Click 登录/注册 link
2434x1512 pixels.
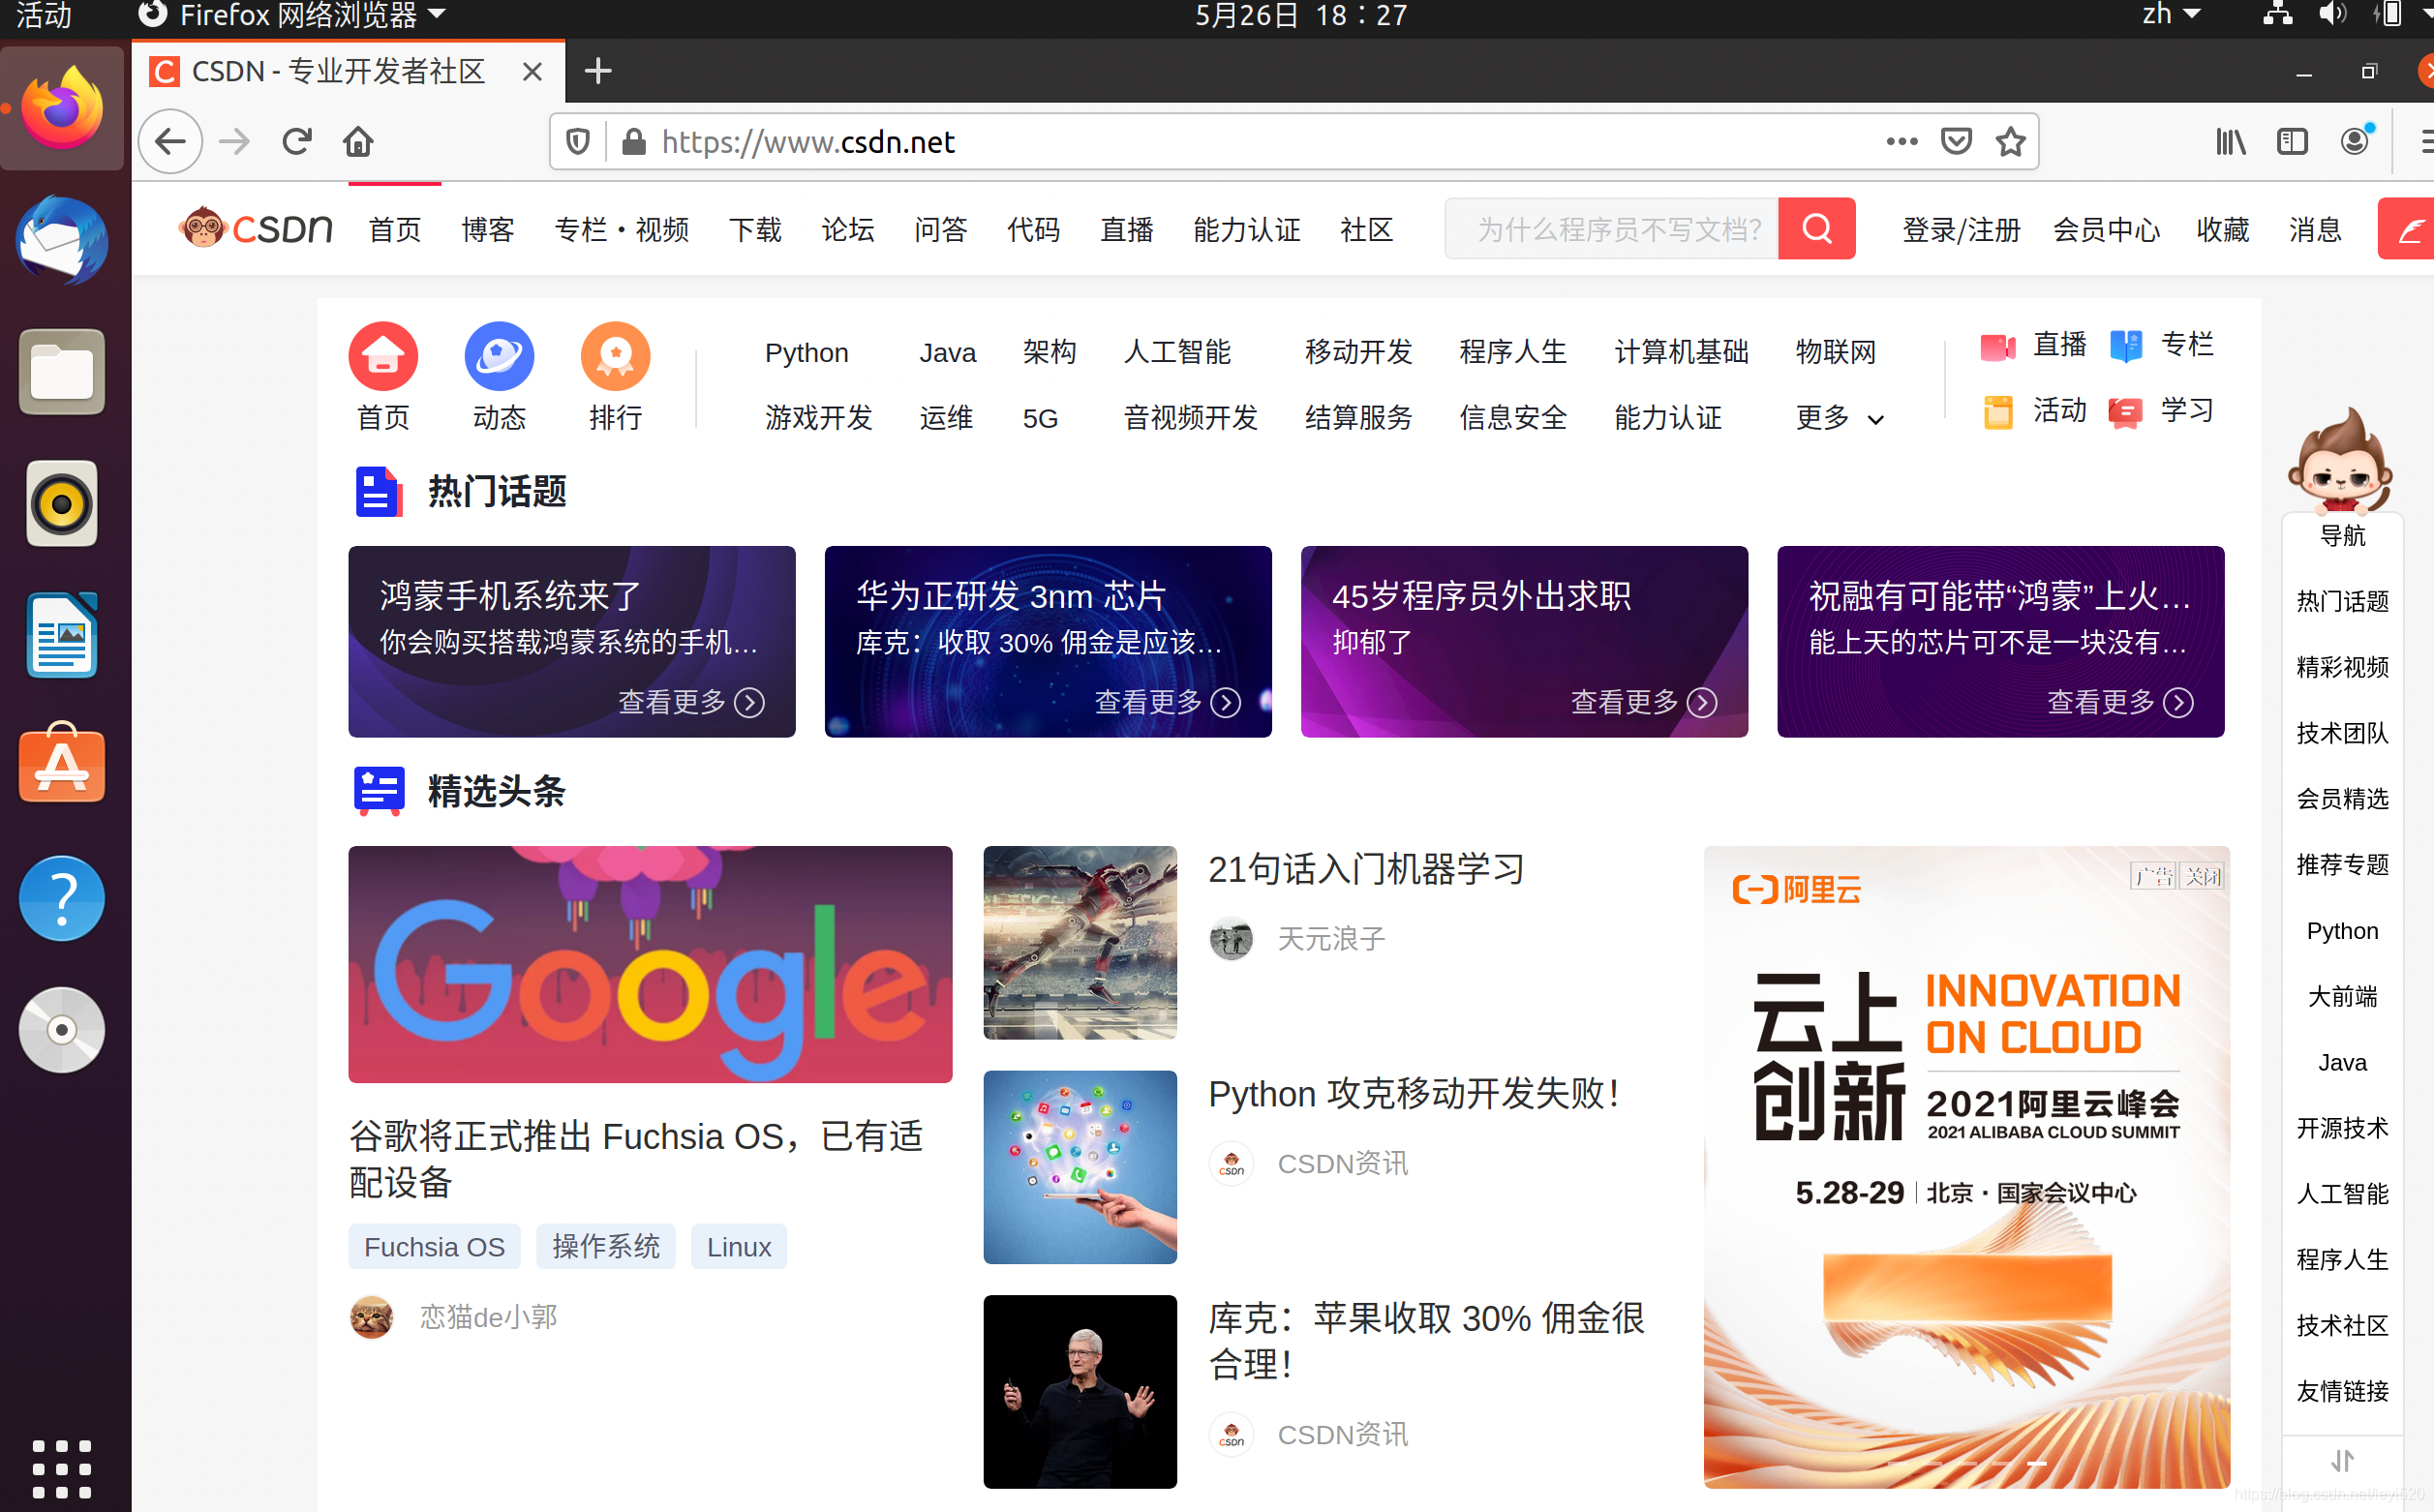[1961, 229]
